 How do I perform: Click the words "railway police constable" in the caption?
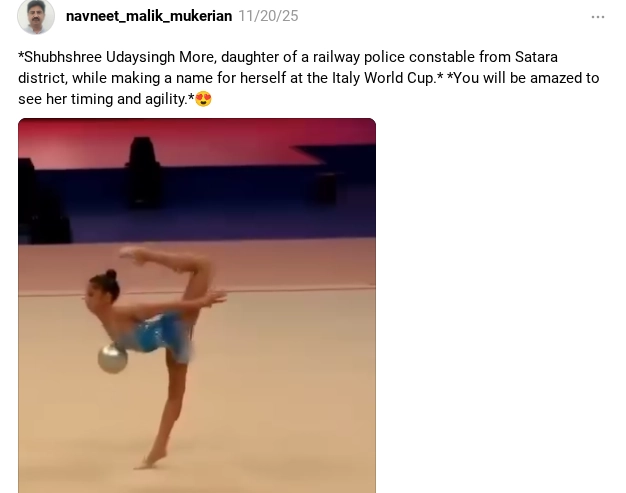point(394,57)
